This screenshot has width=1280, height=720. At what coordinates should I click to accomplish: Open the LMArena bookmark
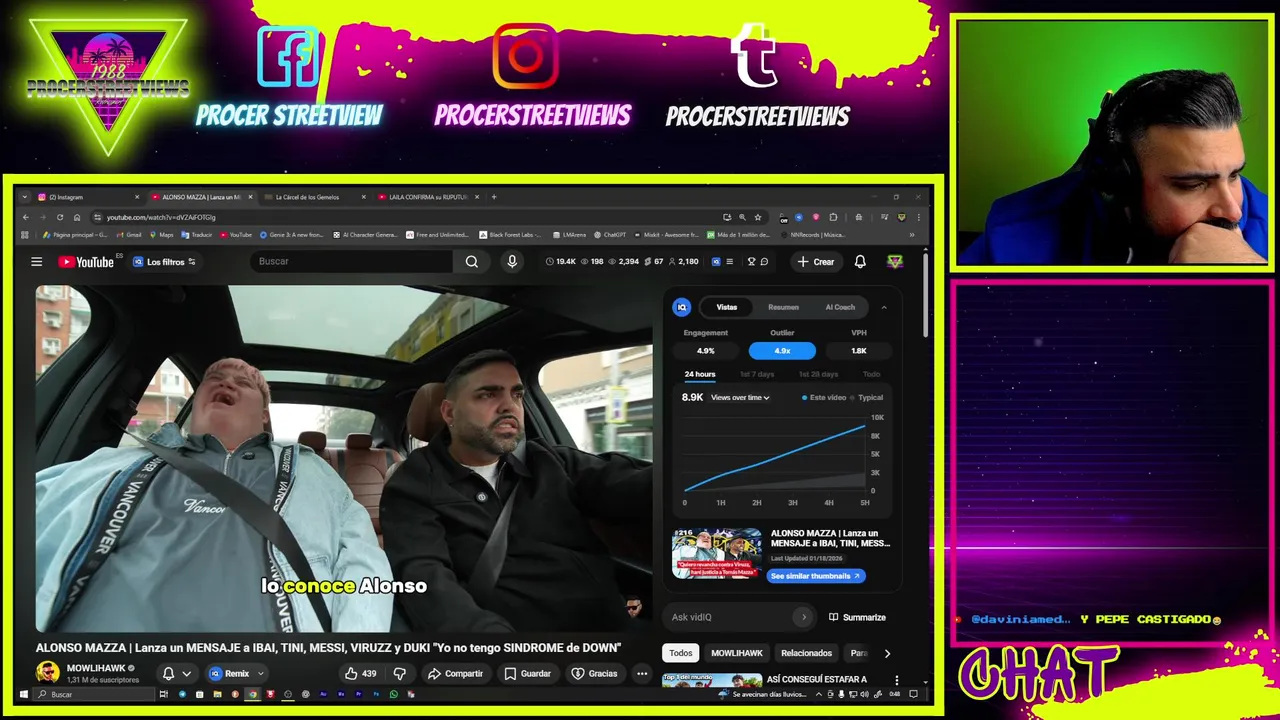point(569,235)
